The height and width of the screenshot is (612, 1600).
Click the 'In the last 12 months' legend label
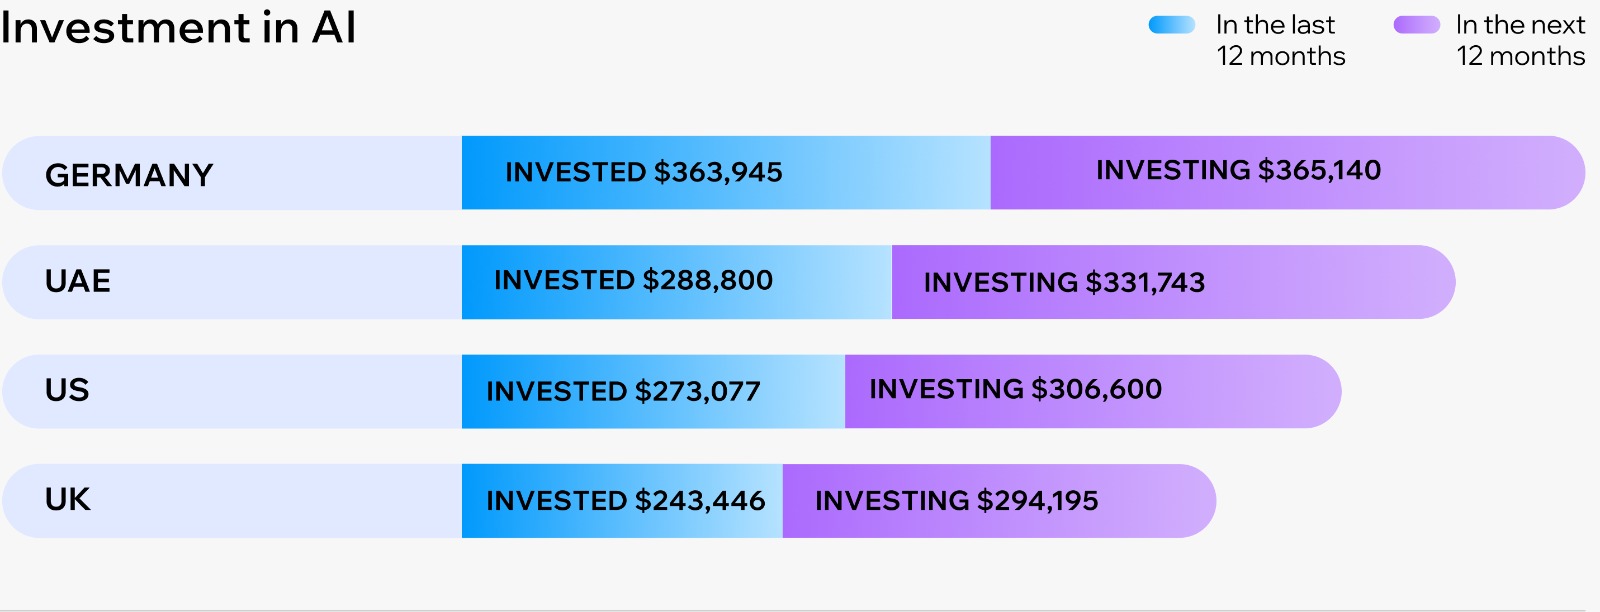coord(1280,40)
